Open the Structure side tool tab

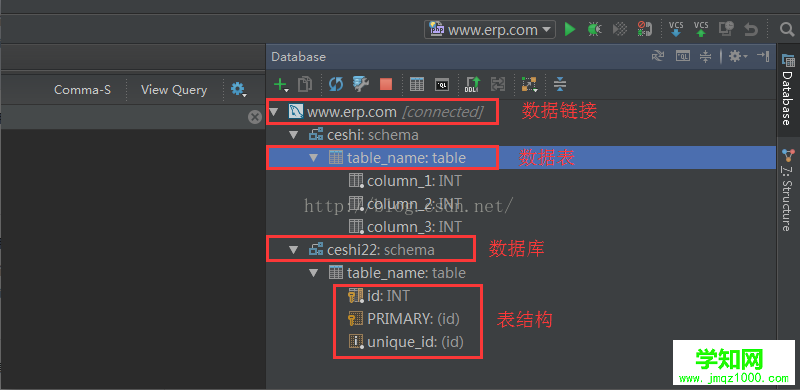(x=788, y=190)
